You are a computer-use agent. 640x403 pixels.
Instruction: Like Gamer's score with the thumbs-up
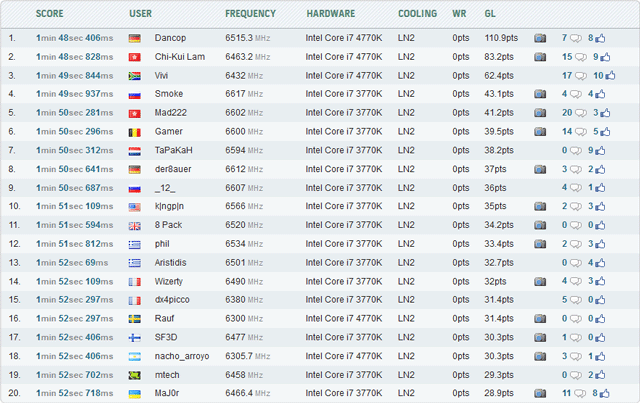pos(607,131)
